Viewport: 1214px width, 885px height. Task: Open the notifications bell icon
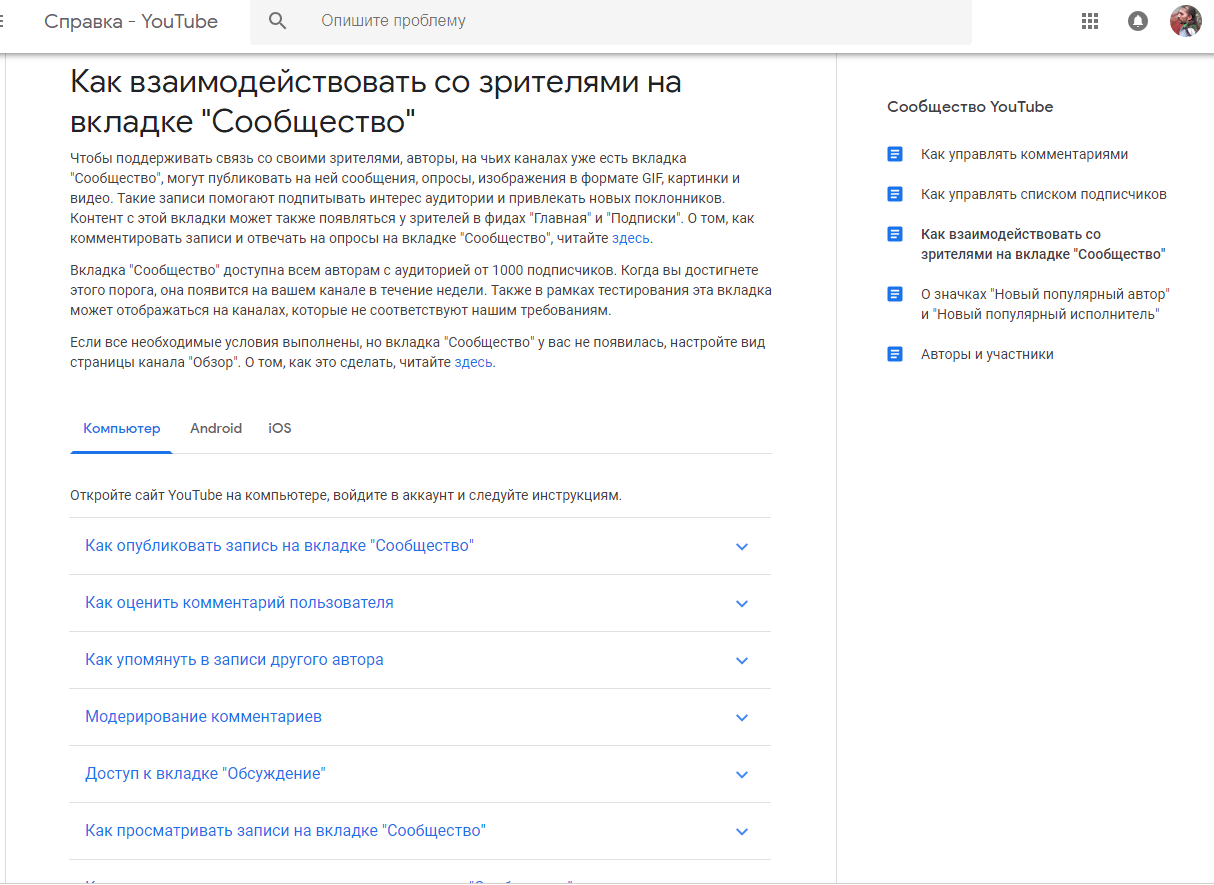click(1138, 21)
